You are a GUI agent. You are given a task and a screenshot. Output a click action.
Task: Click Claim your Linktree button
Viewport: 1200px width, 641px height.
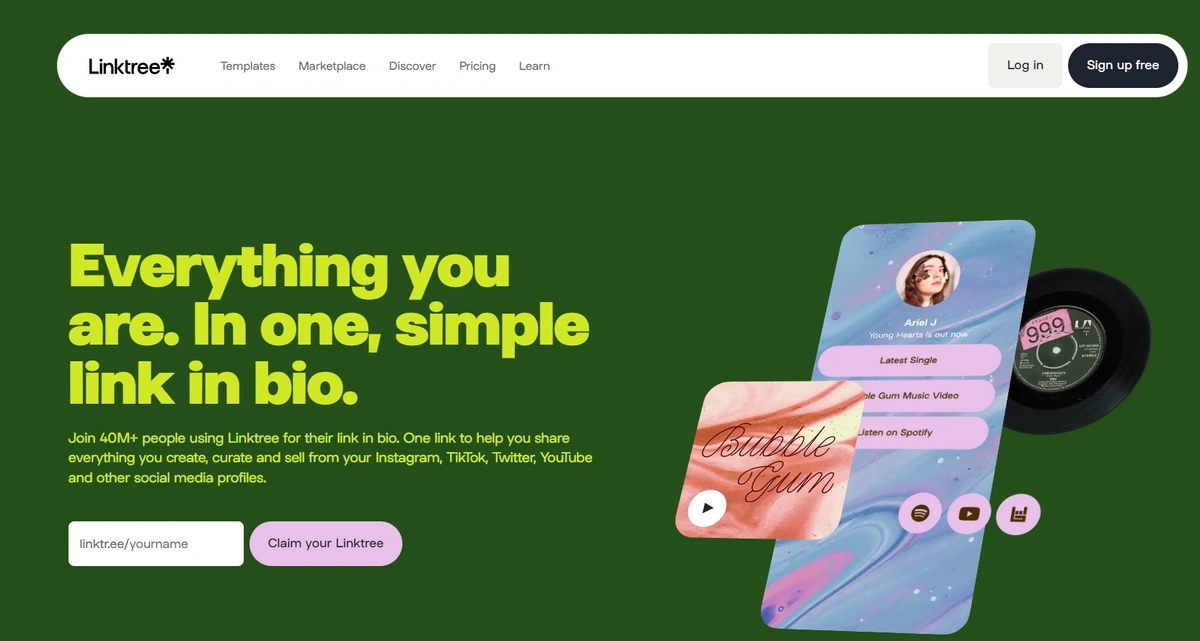(x=326, y=544)
